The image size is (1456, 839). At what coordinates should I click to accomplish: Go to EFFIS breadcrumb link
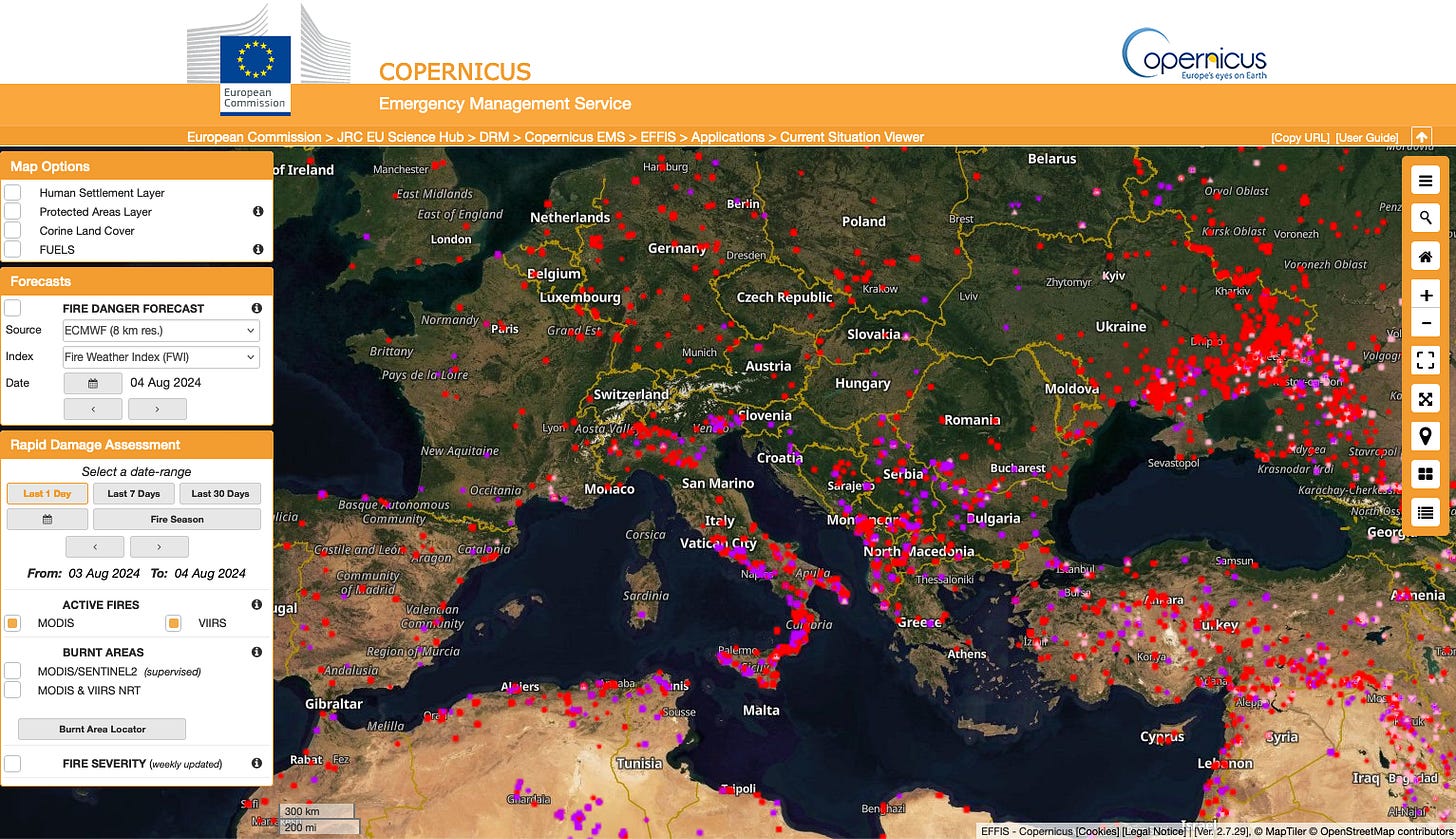point(659,137)
